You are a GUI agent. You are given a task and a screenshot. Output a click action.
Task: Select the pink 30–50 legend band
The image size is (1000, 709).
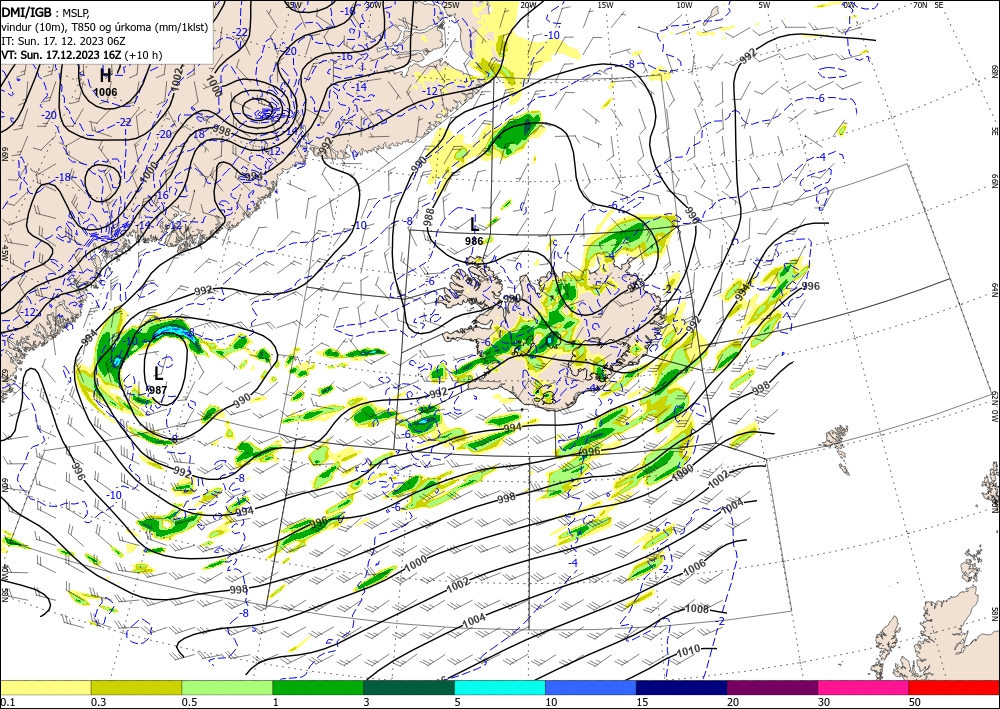pyautogui.click(x=864, y=687)
